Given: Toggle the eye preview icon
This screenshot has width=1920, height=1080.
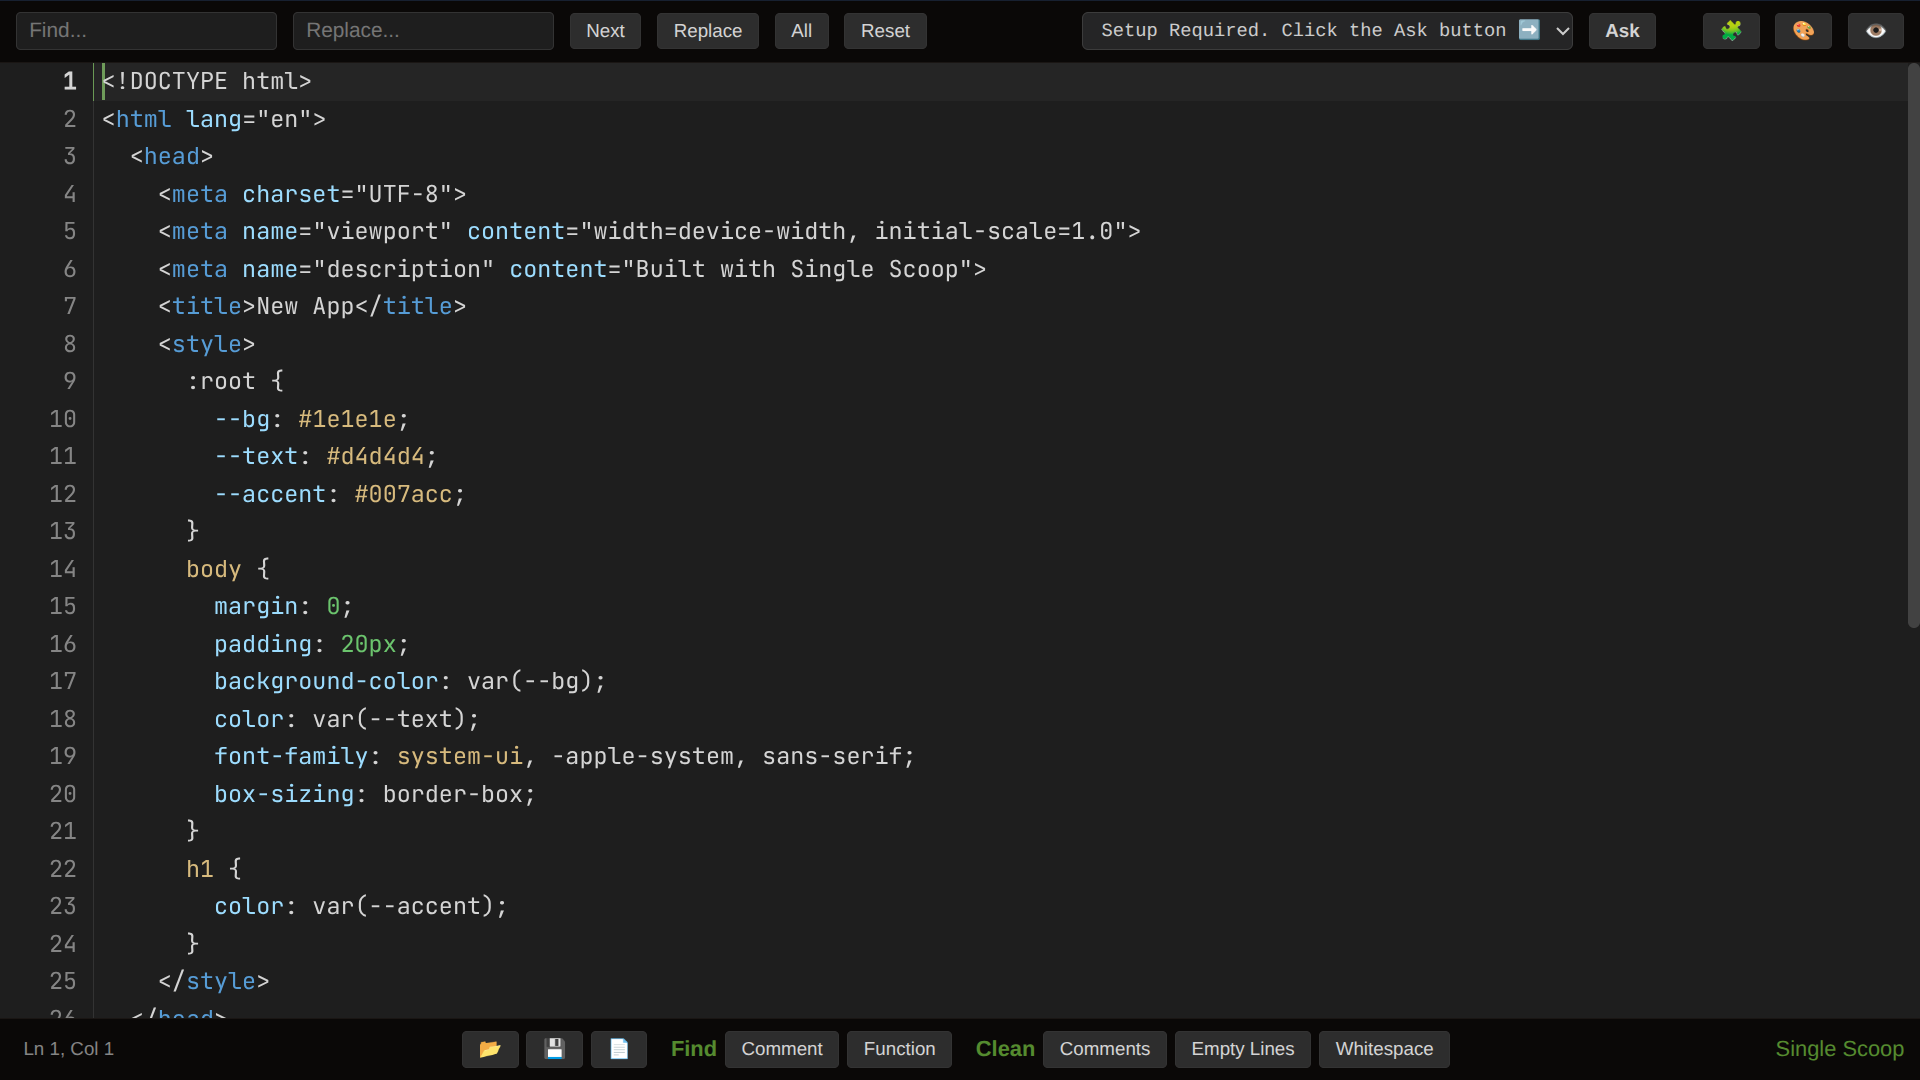Looking at the screenshot, I should (x=1875, y=31).
